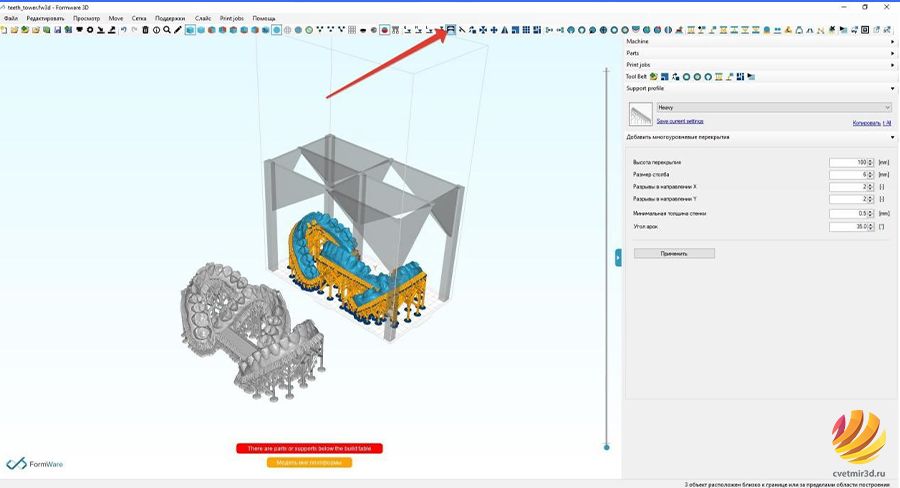
Task: Open the Просмотр menu
Action: pyautogui.click(x=86, y=18)
